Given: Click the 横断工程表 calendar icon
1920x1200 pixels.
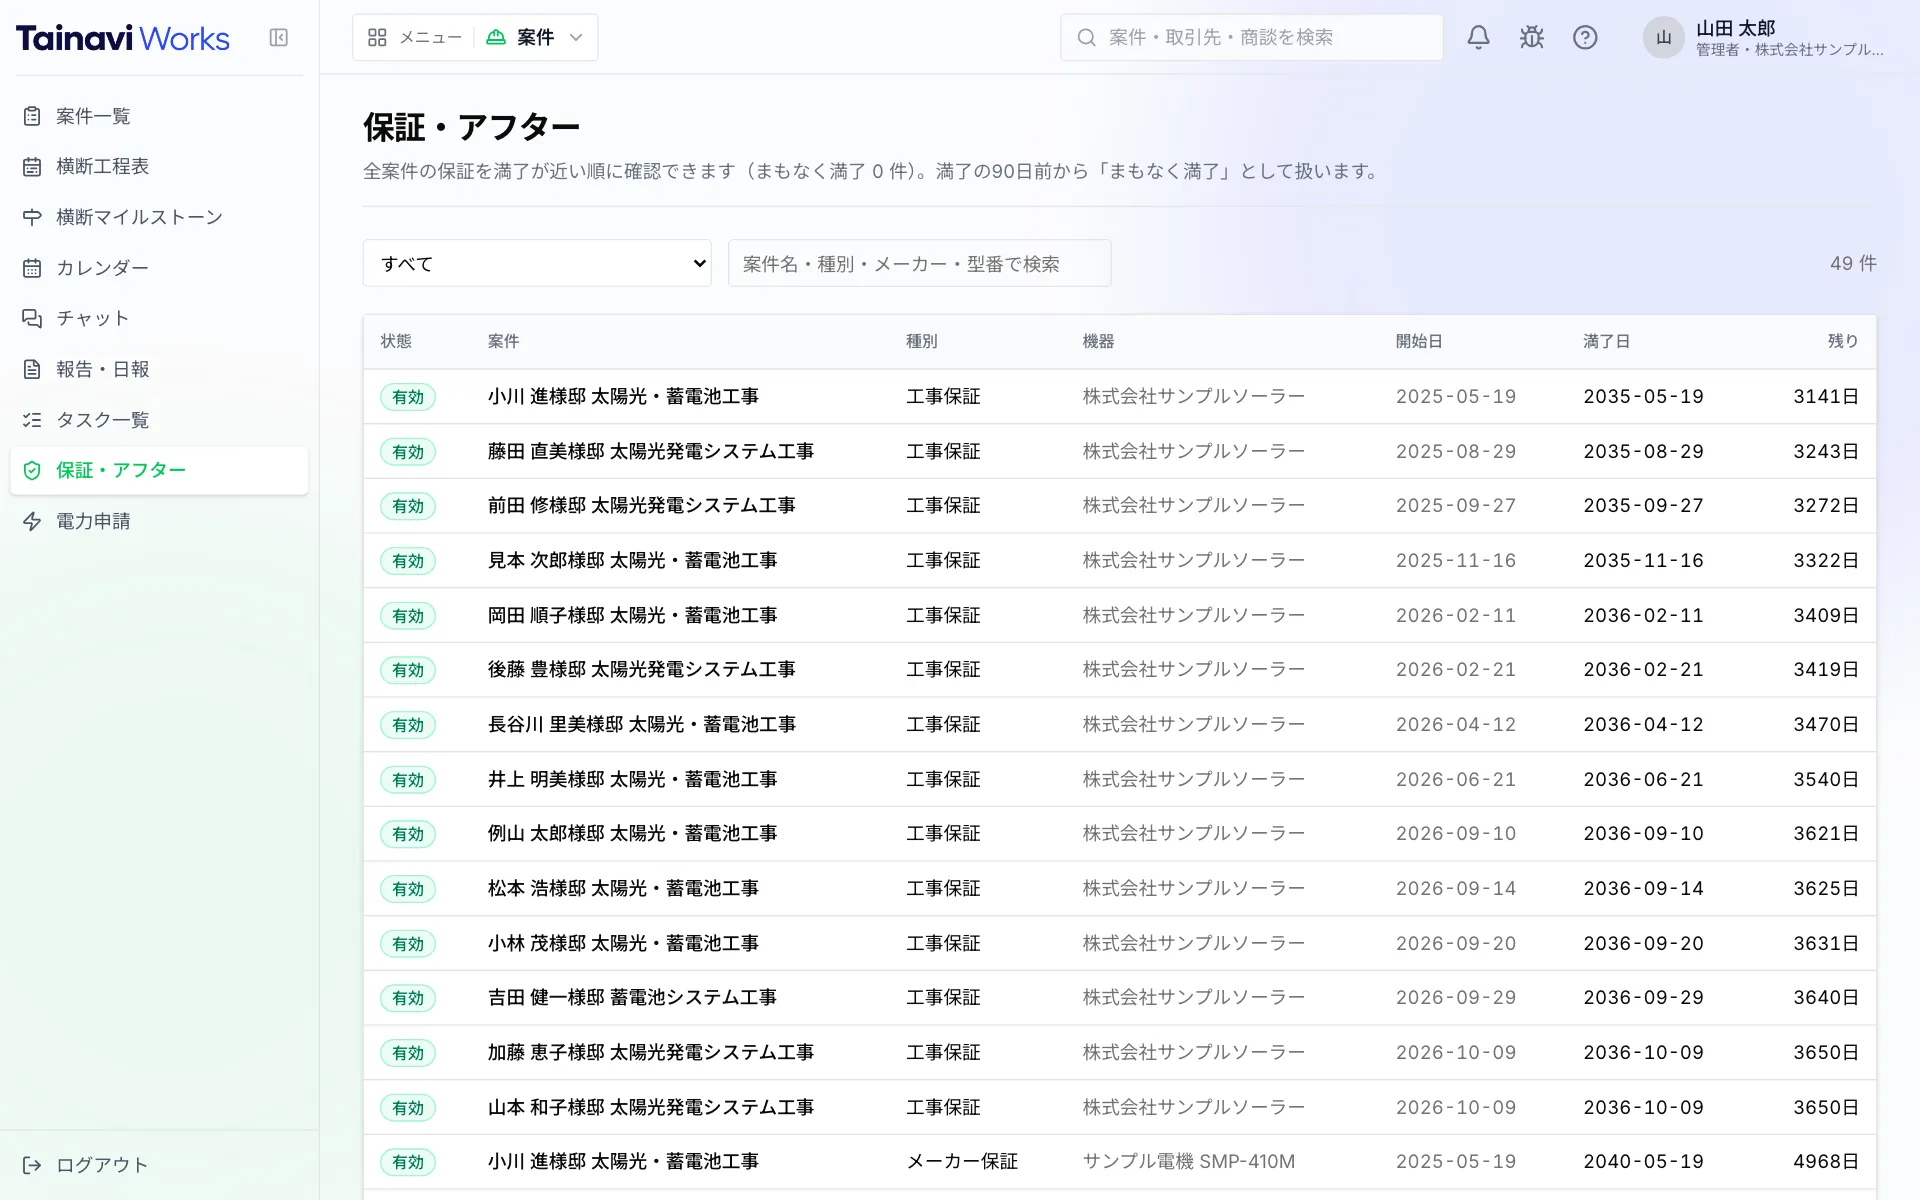Looking at the screenshot, I should (x=32, y=167).
